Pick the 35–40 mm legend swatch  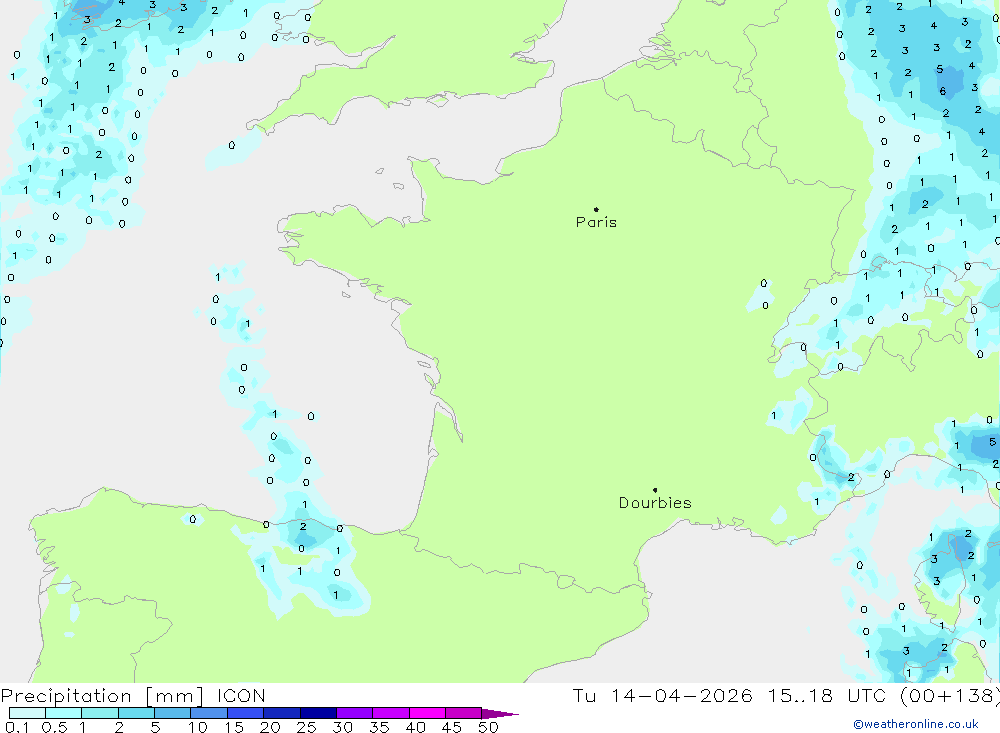pyautogui.click(x=391, y=713)
